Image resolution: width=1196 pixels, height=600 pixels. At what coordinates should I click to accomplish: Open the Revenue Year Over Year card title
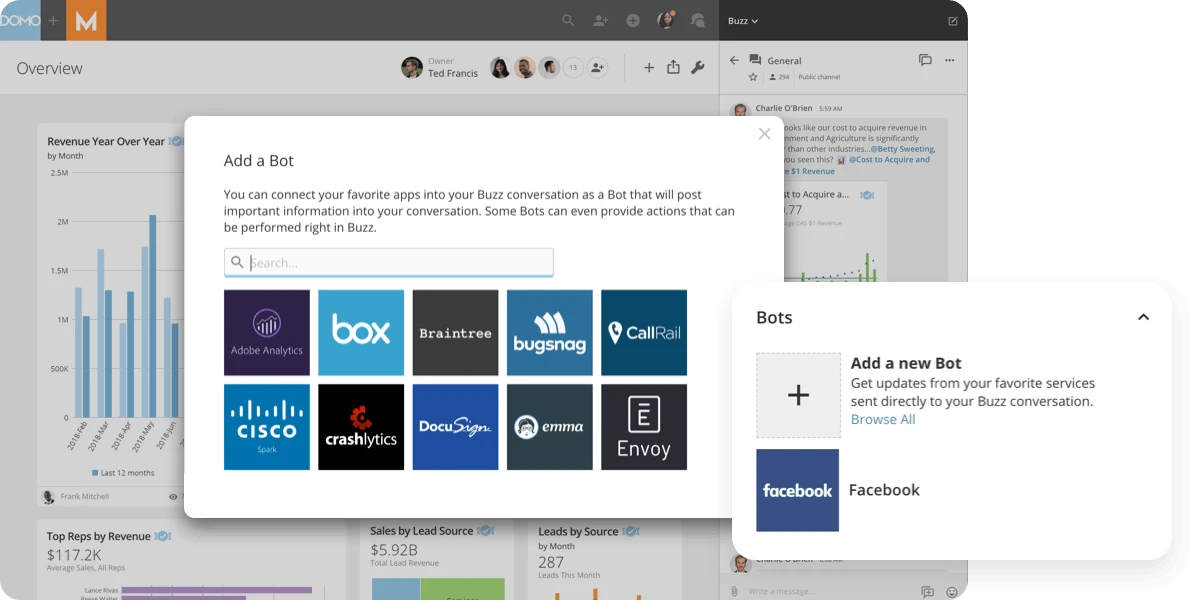pyautogui.click(x=106, y=141)
